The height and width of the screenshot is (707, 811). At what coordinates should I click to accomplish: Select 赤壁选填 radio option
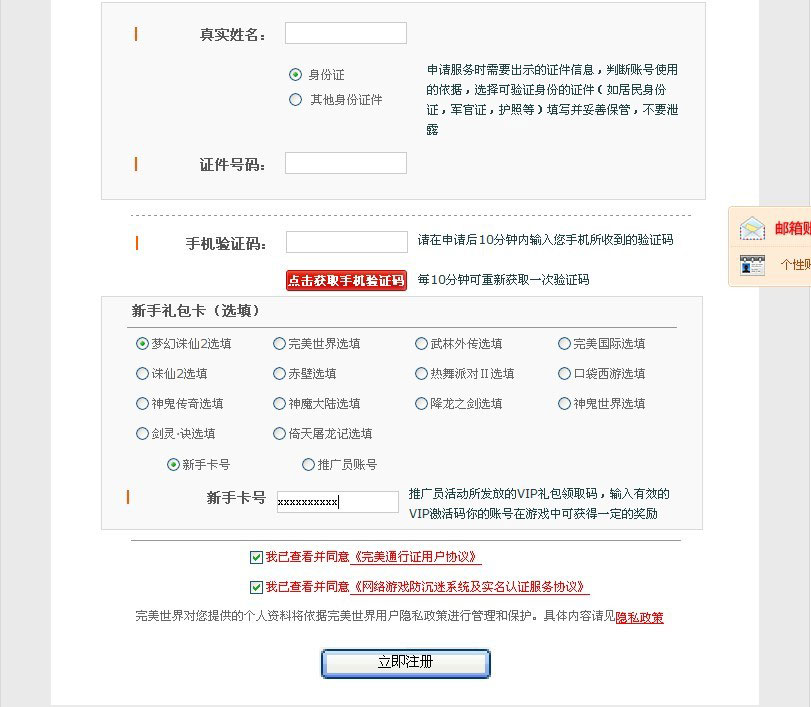pos(279,373)
